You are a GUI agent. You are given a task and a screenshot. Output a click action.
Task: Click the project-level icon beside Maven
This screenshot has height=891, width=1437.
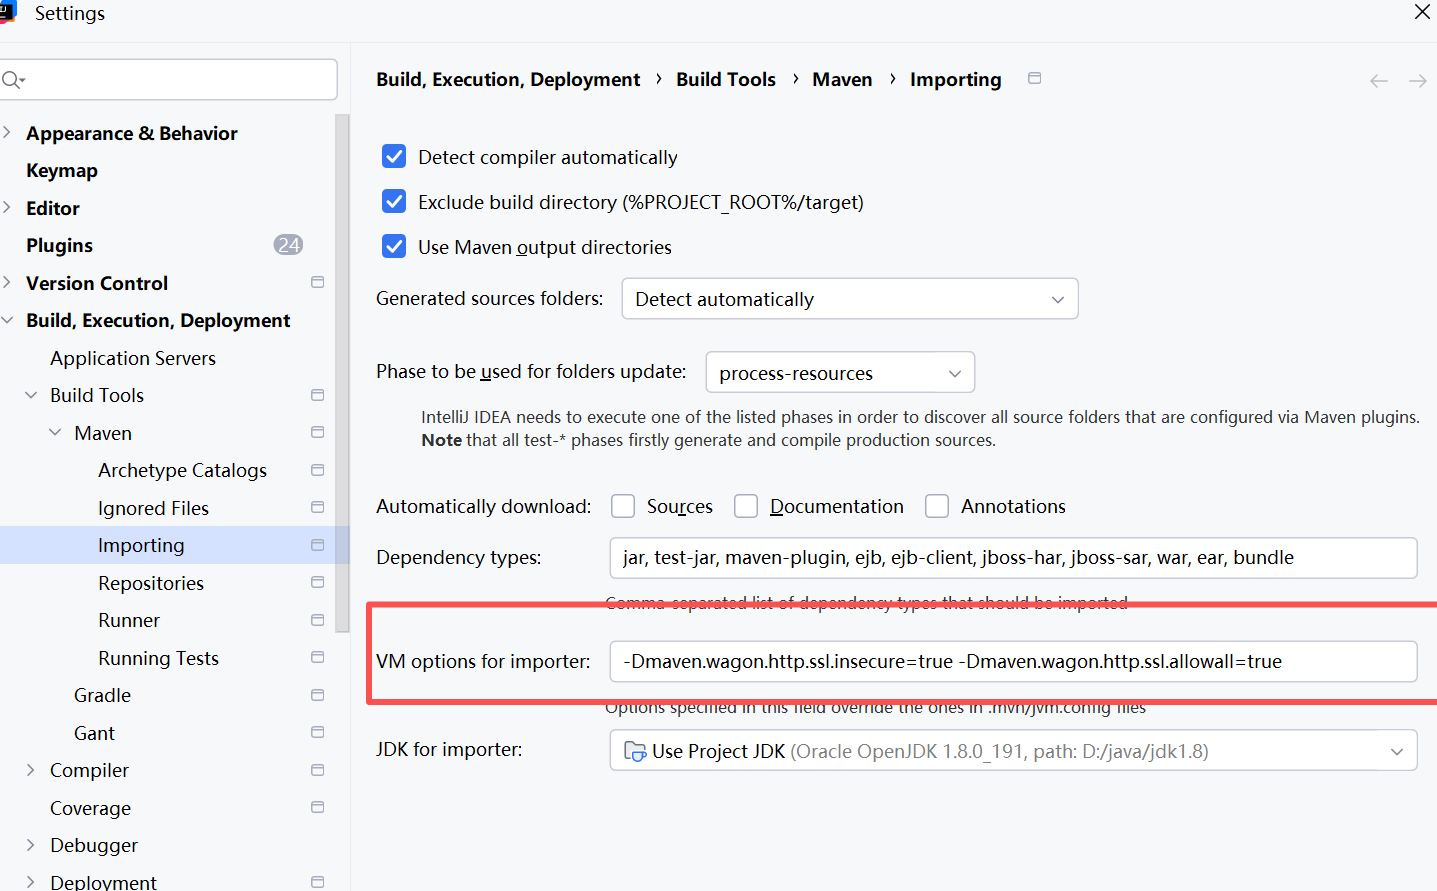tap(318, 432)
